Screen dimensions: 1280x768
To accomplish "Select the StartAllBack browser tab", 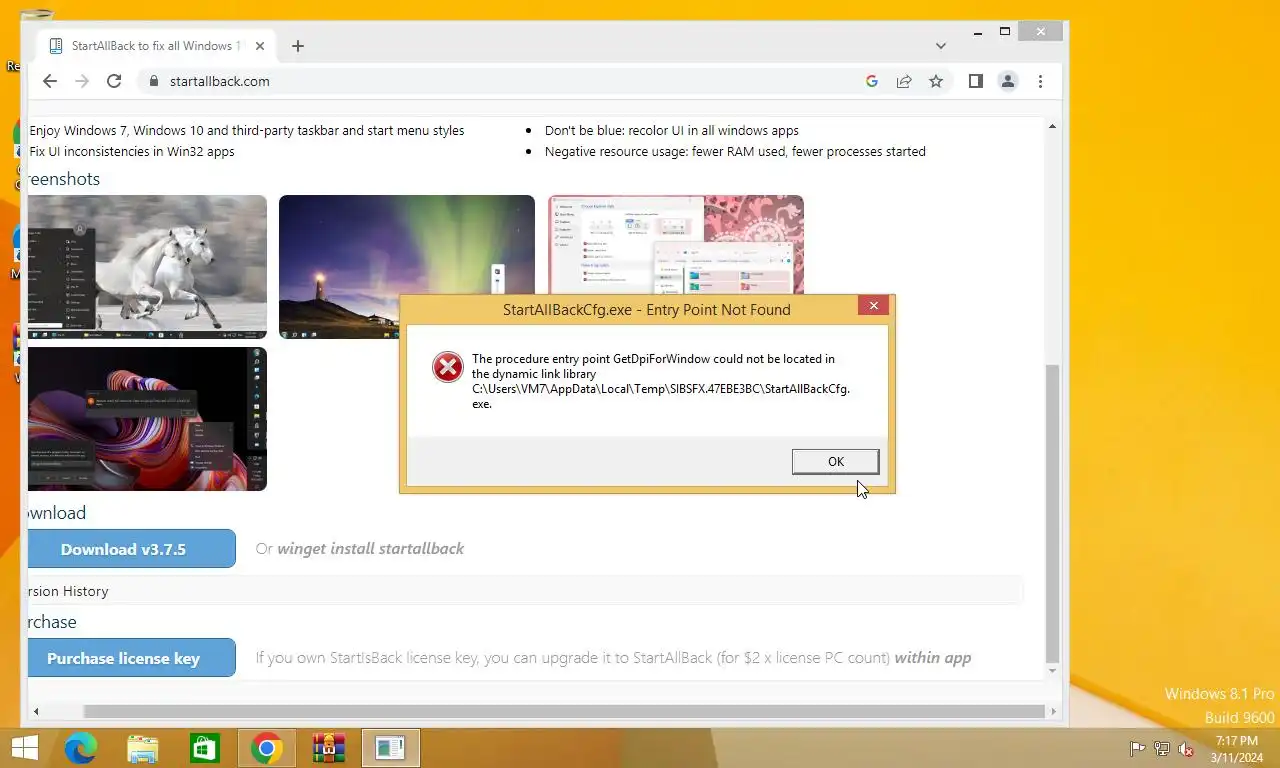I will click(155, 46).
